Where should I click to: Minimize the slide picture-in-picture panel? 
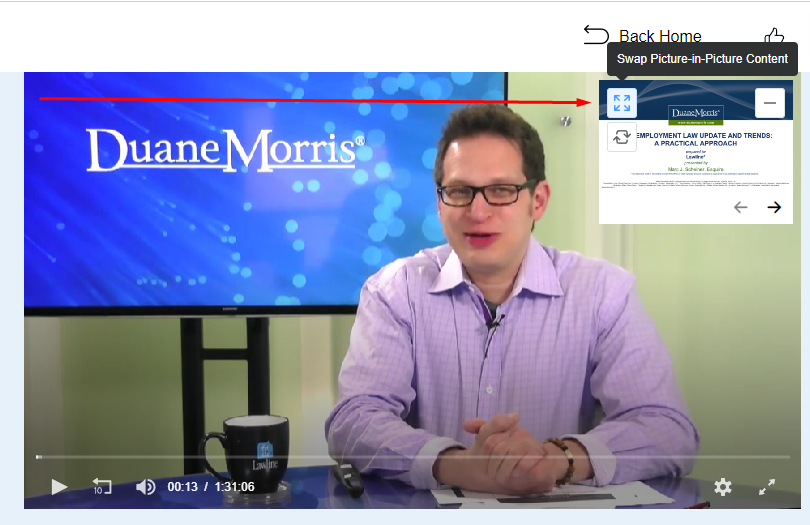pyautogui.click(x=770, y=103)
